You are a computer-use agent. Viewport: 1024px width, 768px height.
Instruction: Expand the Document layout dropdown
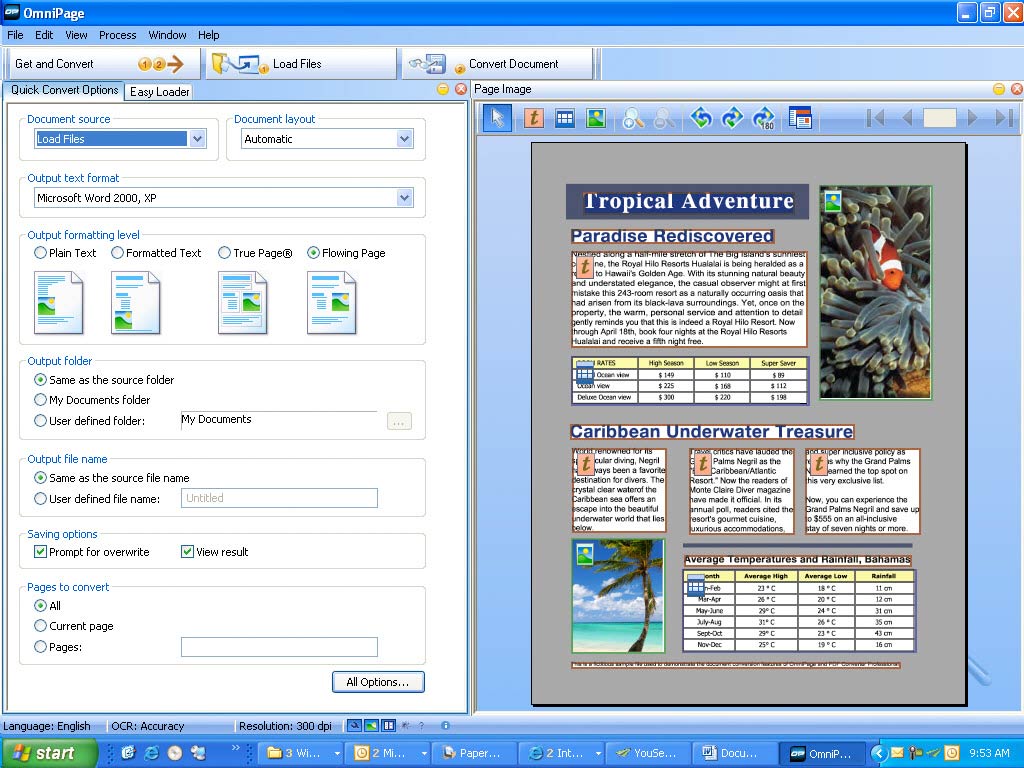coord(404,139)
